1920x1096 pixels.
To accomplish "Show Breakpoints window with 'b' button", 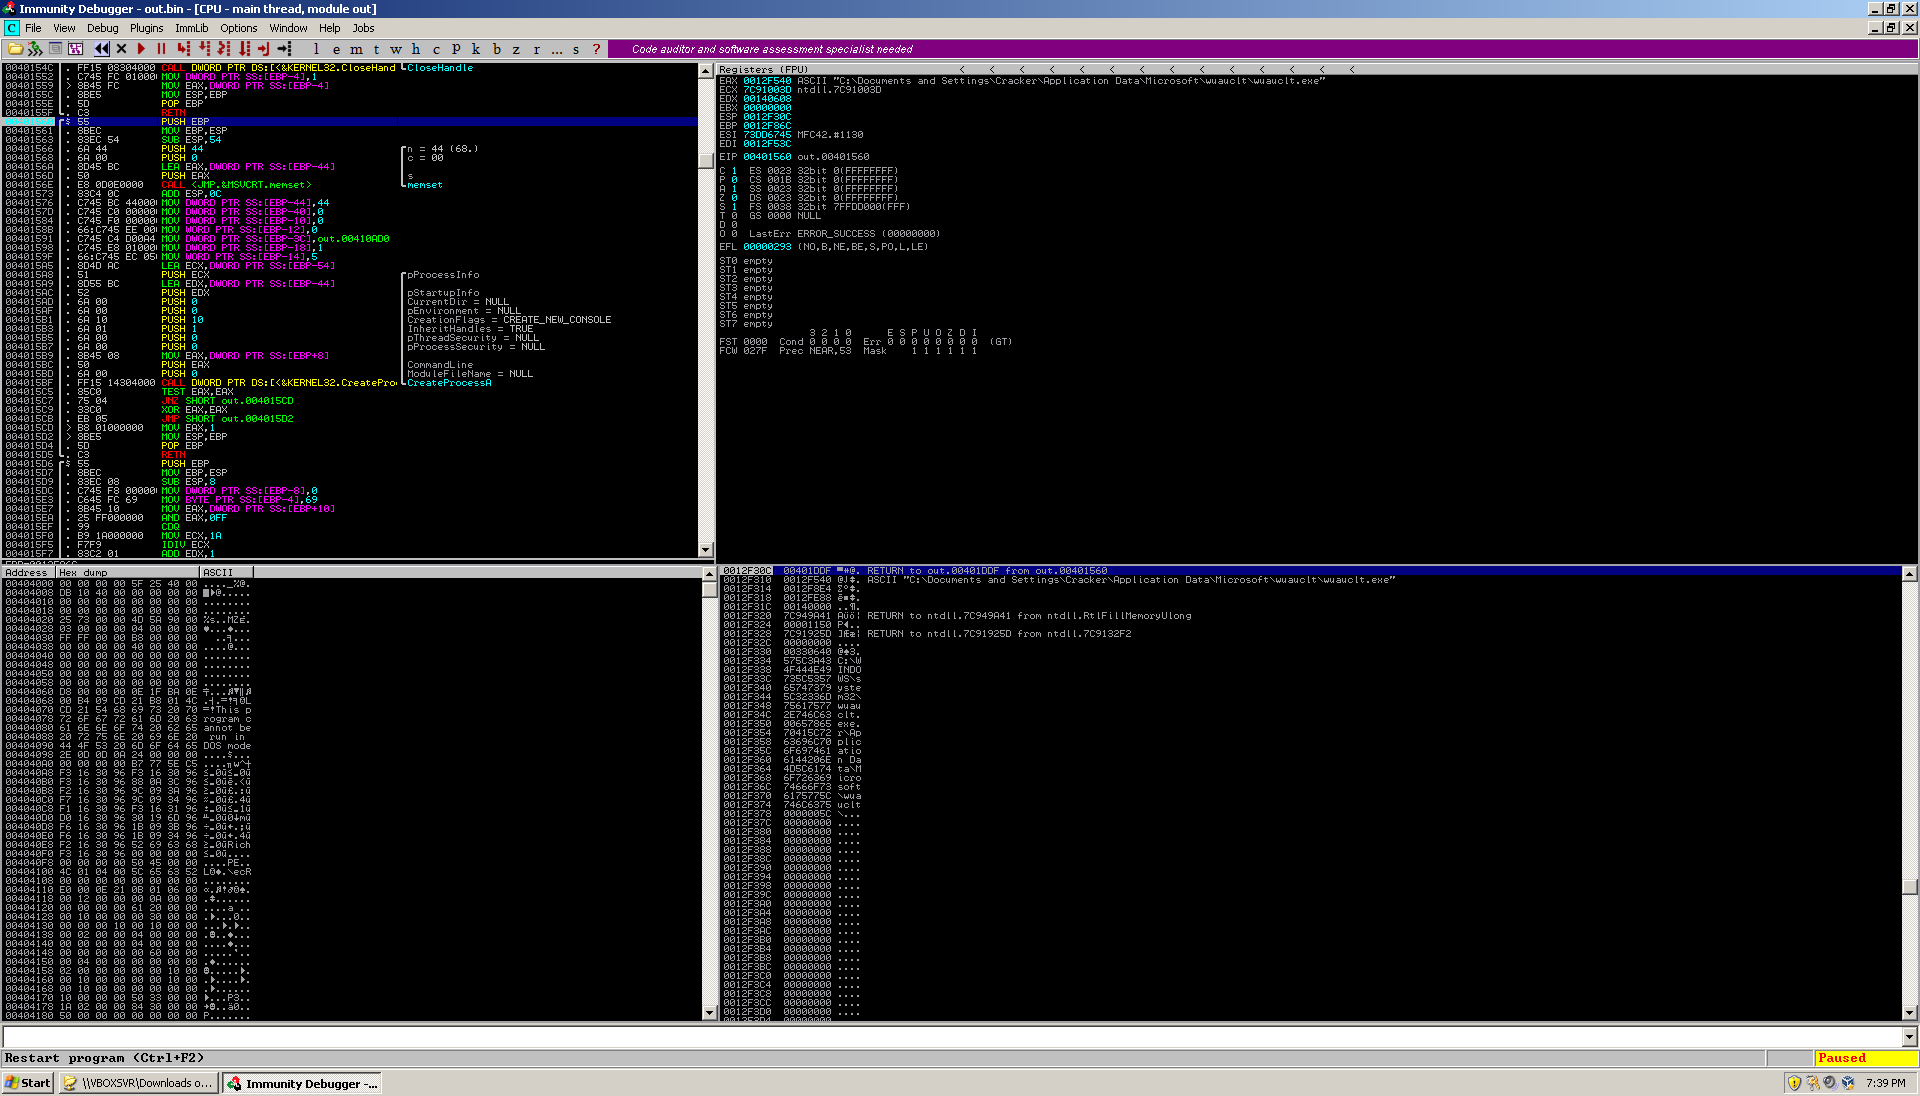I will (496, 49).
